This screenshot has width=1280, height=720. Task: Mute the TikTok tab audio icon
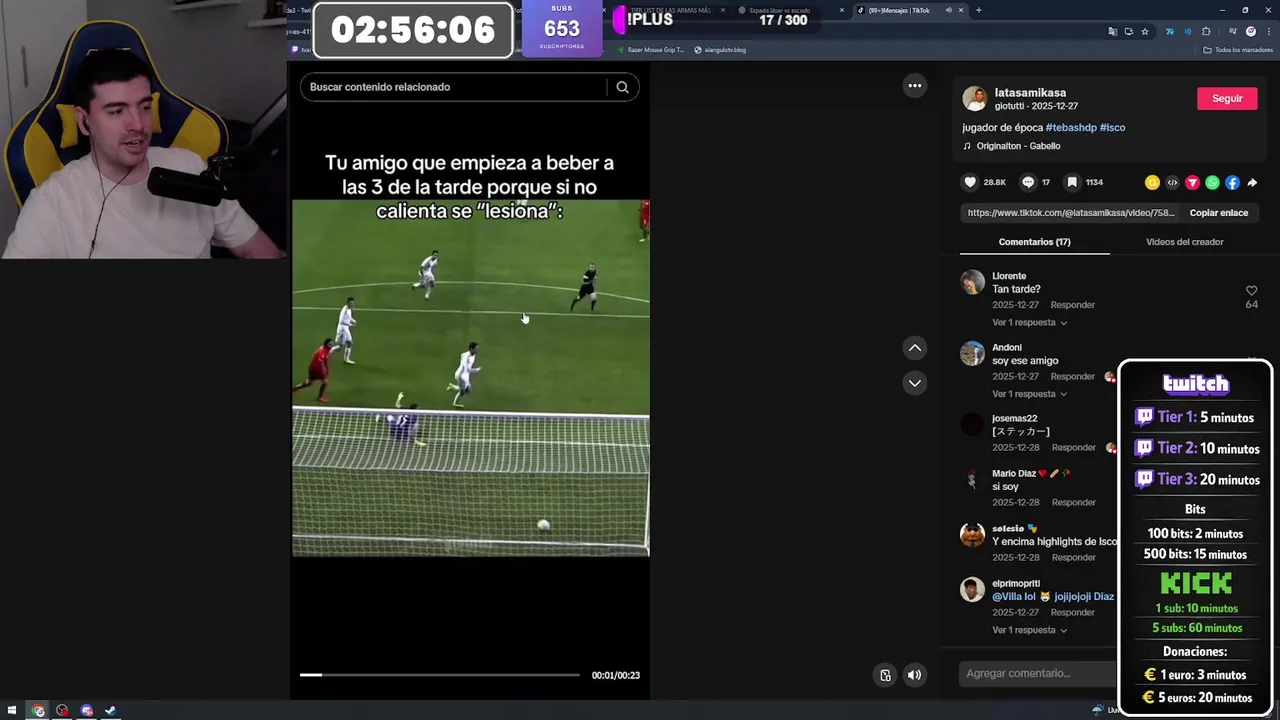pos(948,10)
